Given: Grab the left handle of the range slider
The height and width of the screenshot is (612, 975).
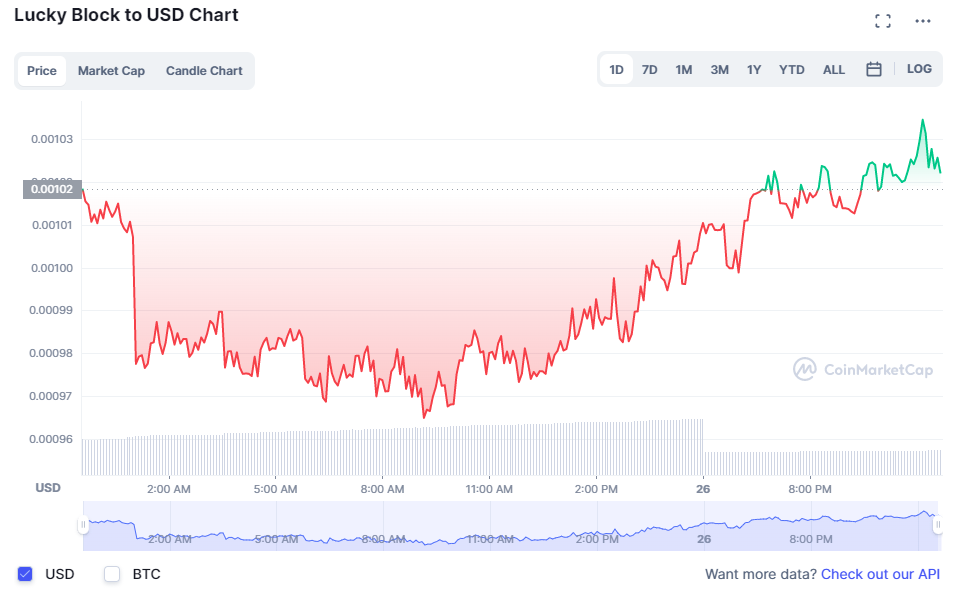Looking at the screenshot, I should coord(83,525).
